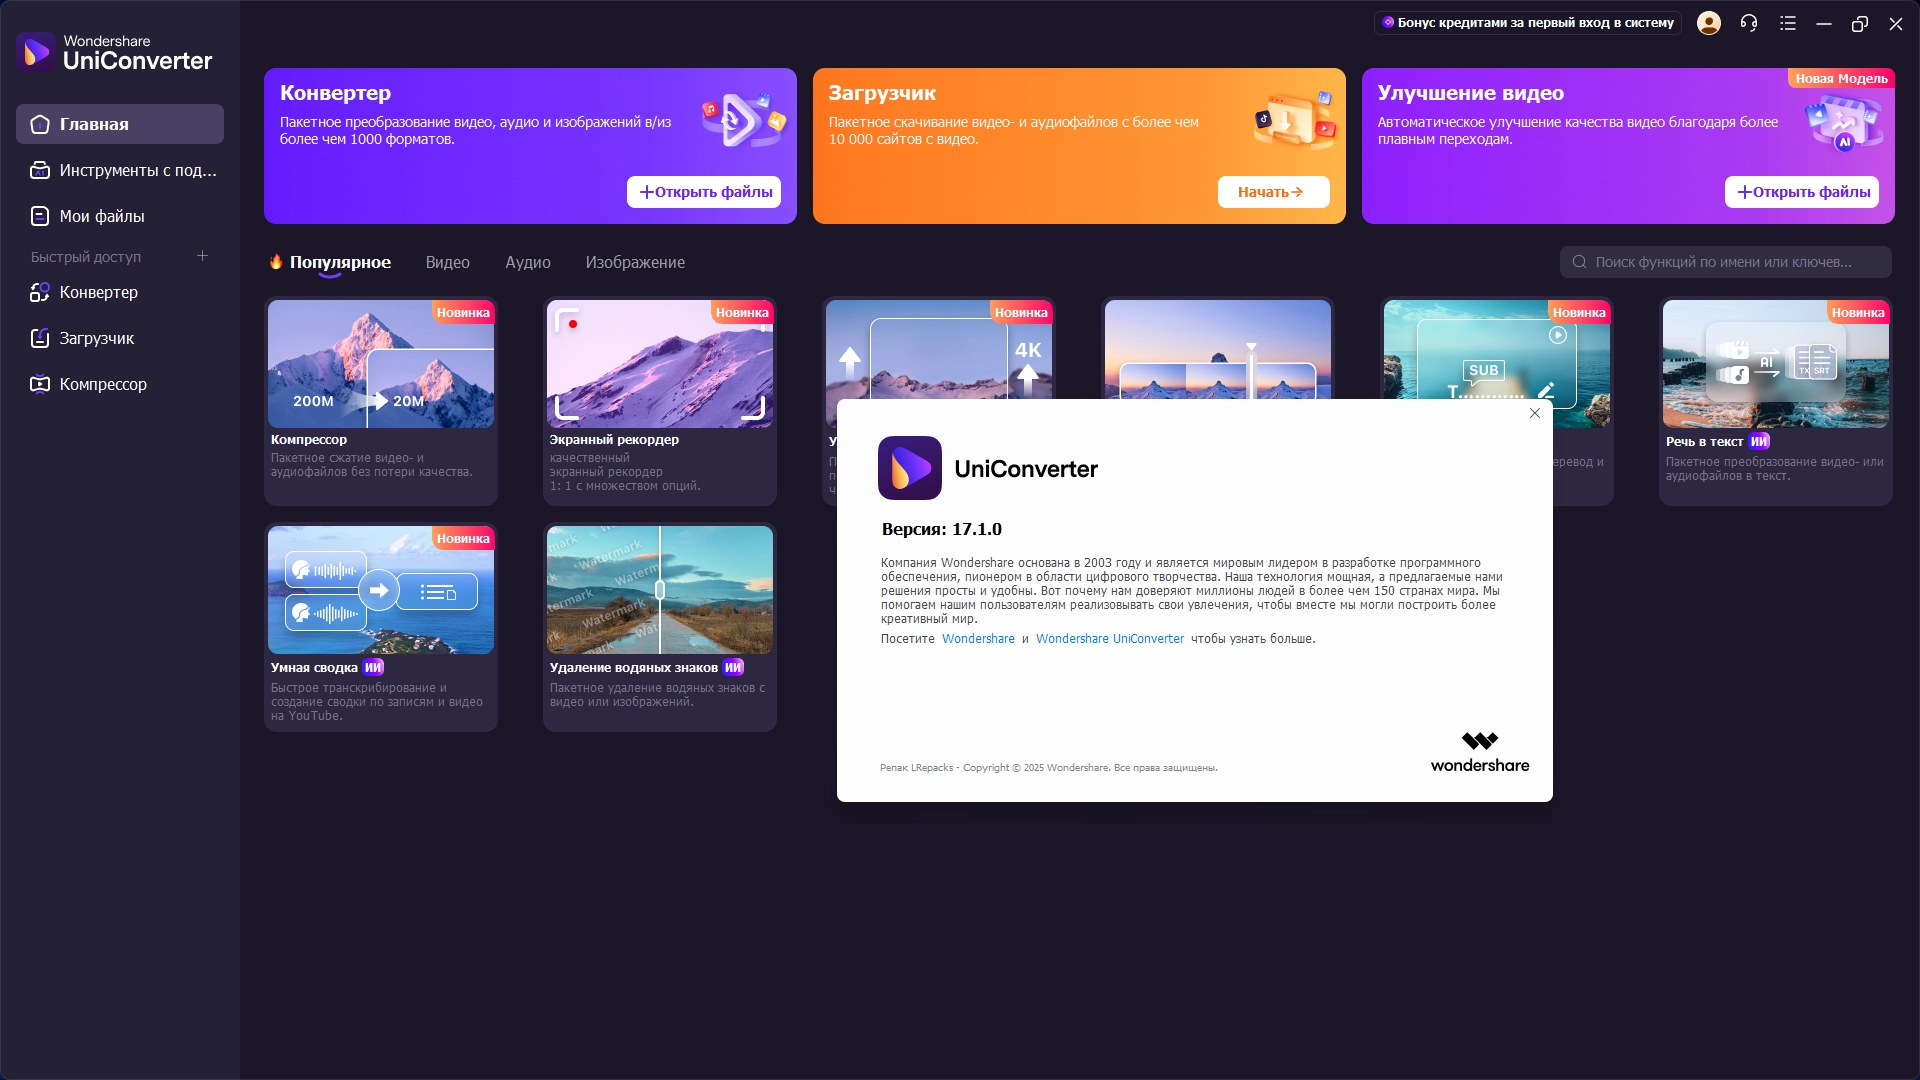Open Компрессор in the sidebar
The height and width of the screenshot is (1080, 1920).
102,384
